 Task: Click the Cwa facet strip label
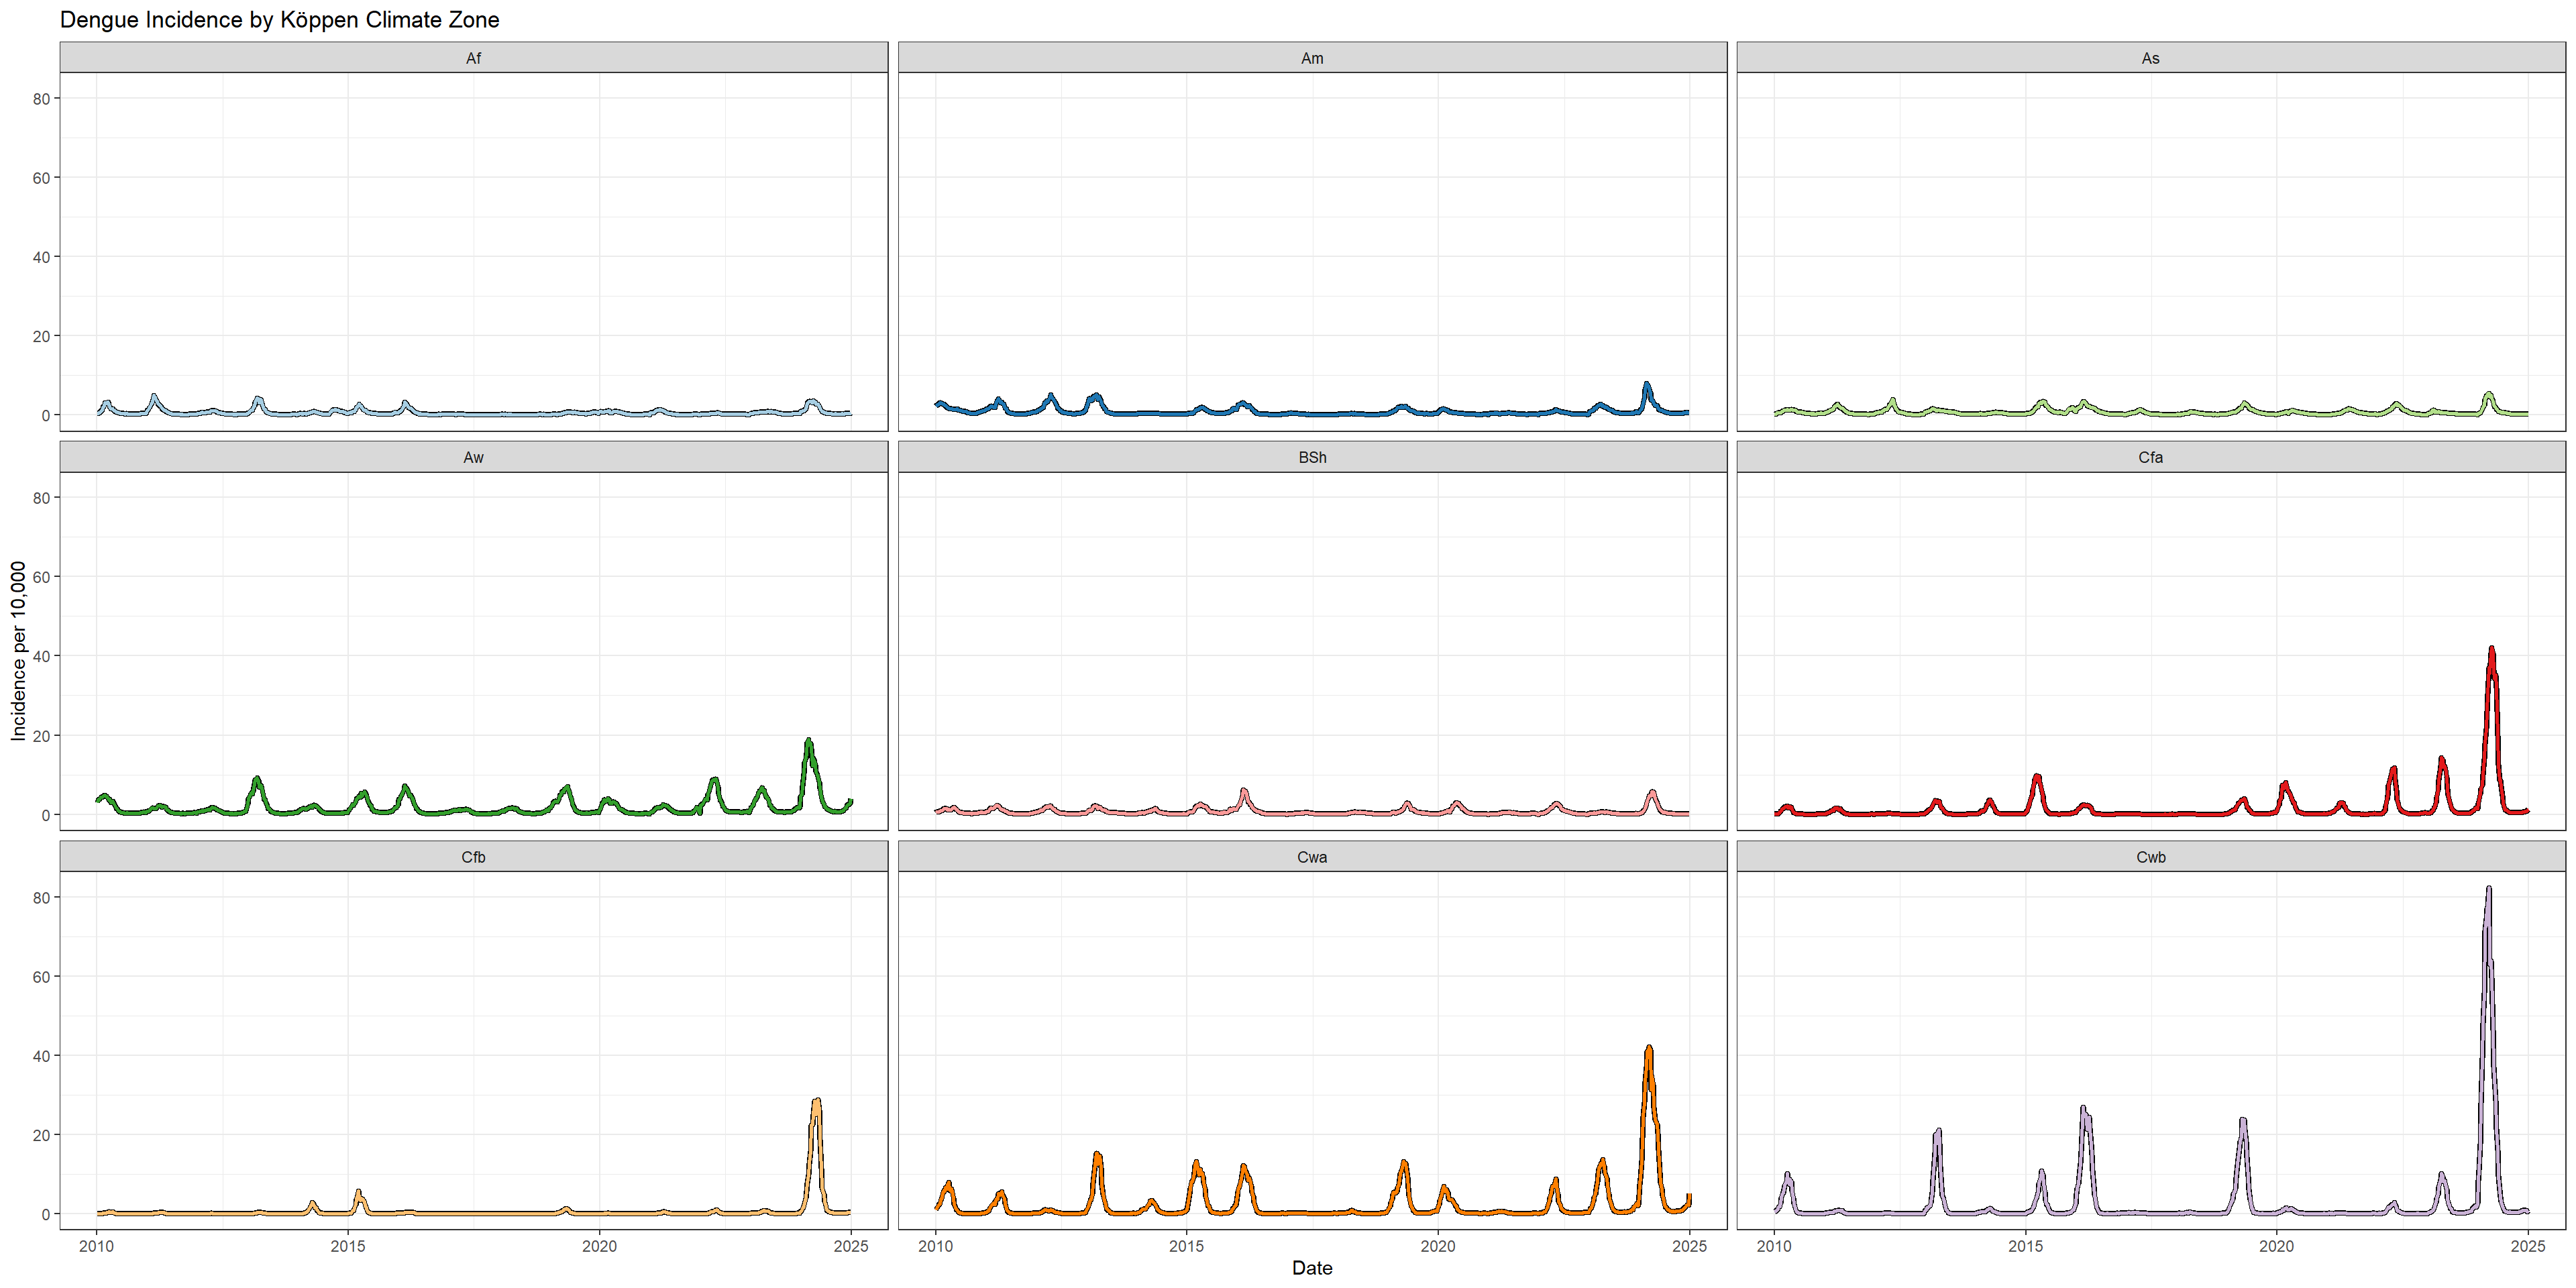(x=1312, y=857)
